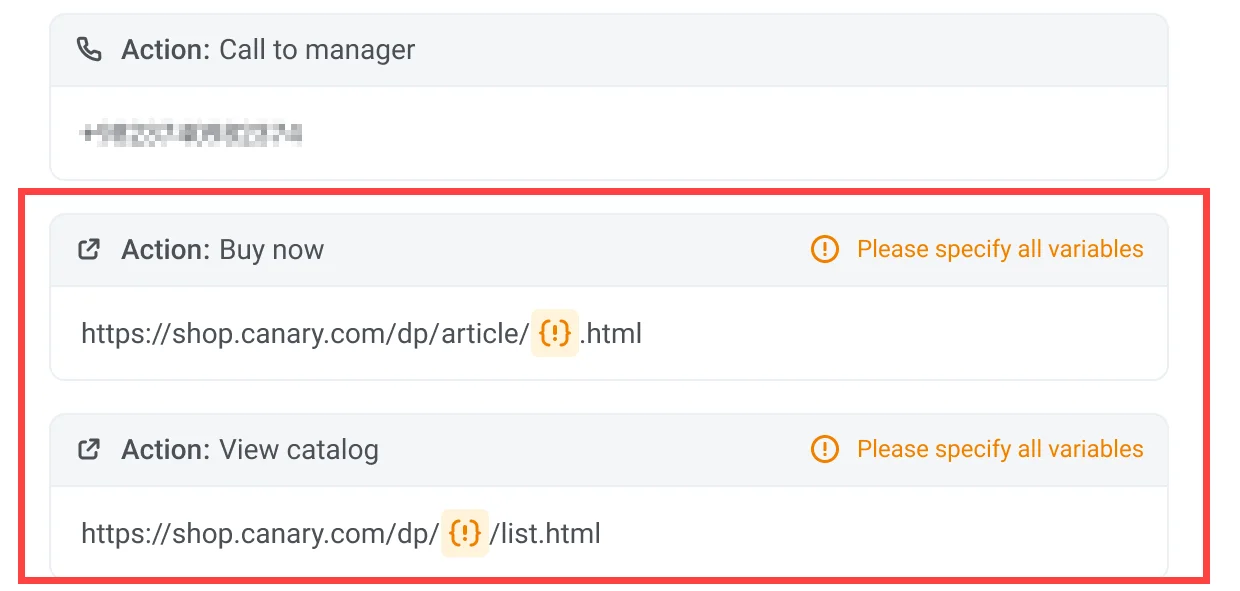Select the unspecified variable chip in Buy now URL
Viewport: 1240px width, 591px height.
556,333
